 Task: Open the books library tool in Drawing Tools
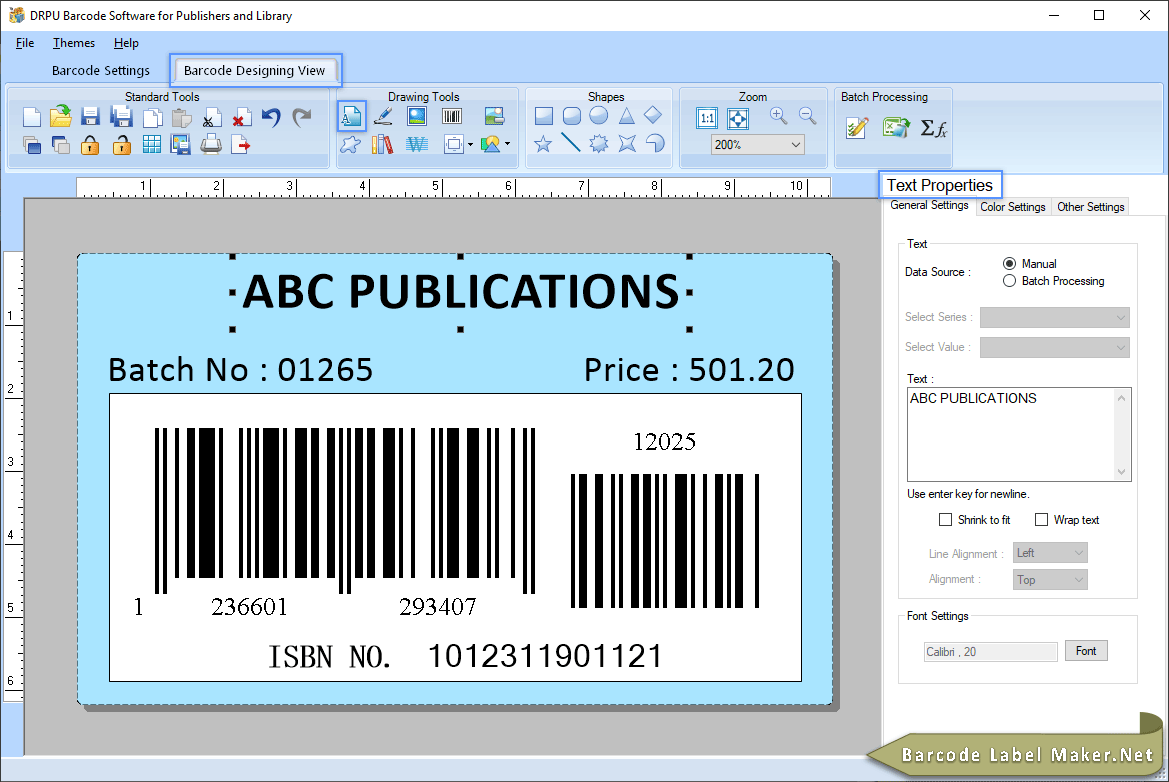click(x=382, y=144)
